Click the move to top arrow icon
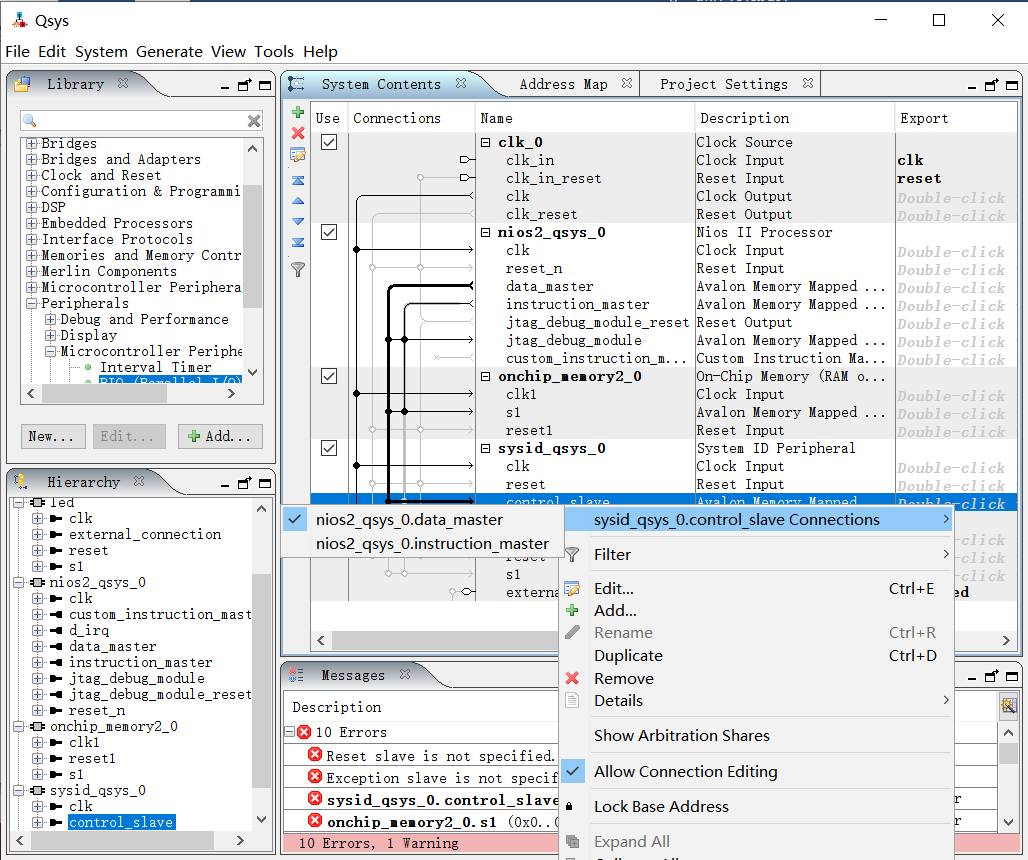This screenshot has height=860, width=1028. (x=297, y=180)
